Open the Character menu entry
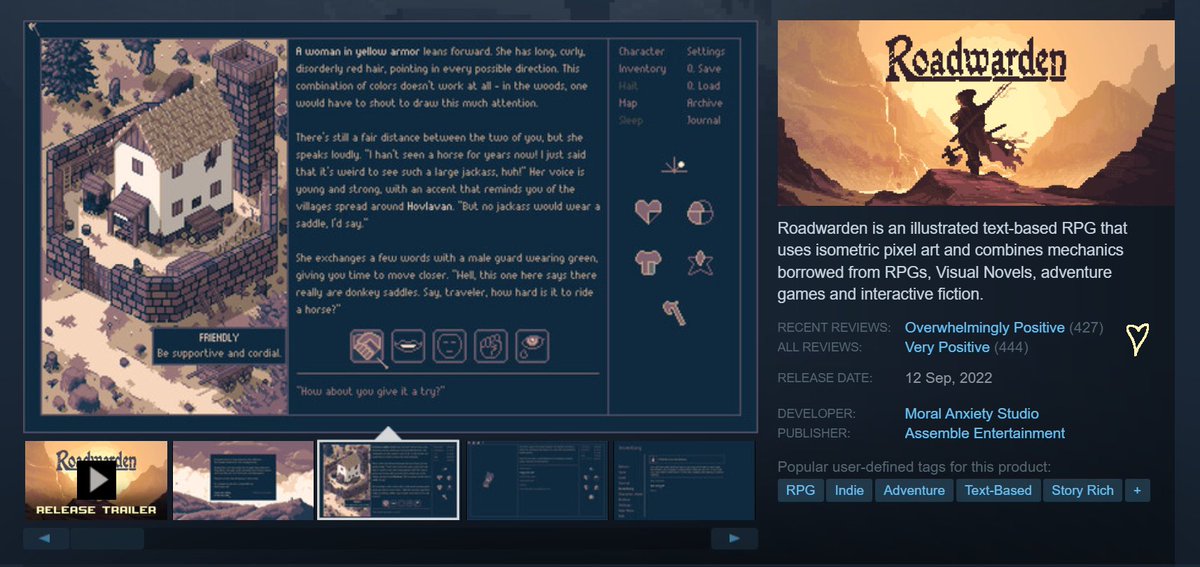Screen dimensions: 1200x567 642,51
